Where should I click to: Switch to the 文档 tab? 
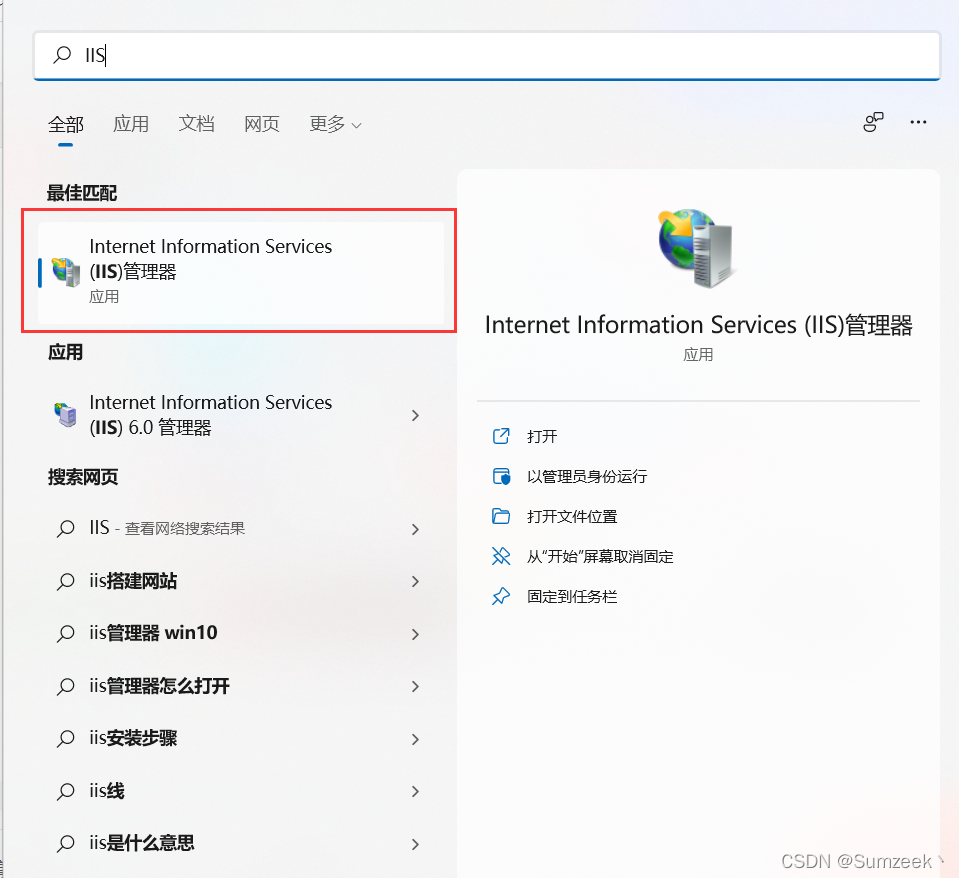tap(196, 124)
